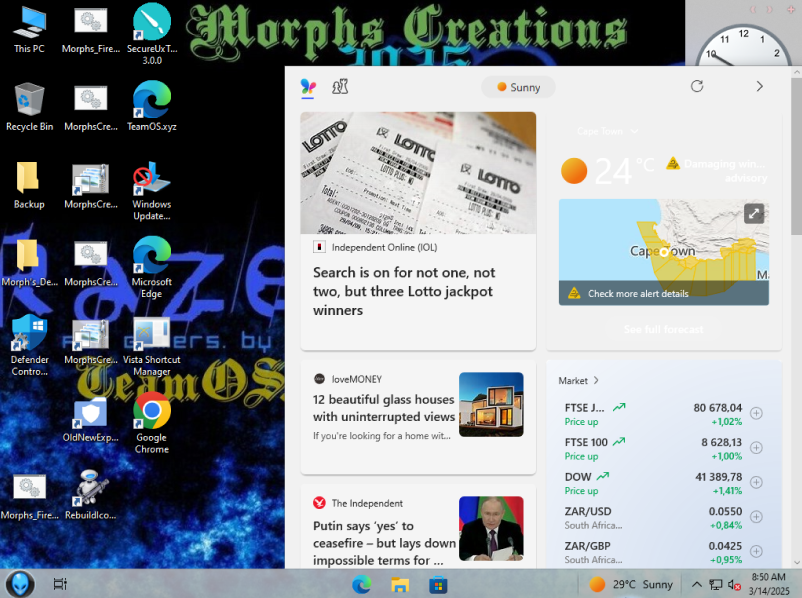802x598 pixels.
Task: Refresh the widgets feed
Action: pyautogui.click(x=697, y=86)
